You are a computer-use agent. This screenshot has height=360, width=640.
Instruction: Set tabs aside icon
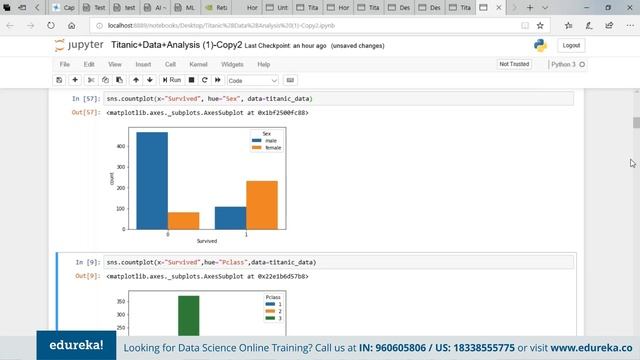(x=22, y=8)
